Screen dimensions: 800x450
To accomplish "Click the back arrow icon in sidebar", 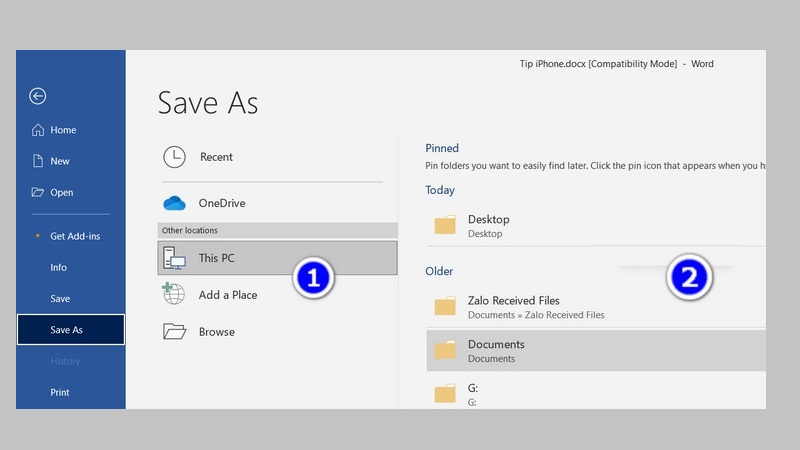I will click(x=38, y=96).
